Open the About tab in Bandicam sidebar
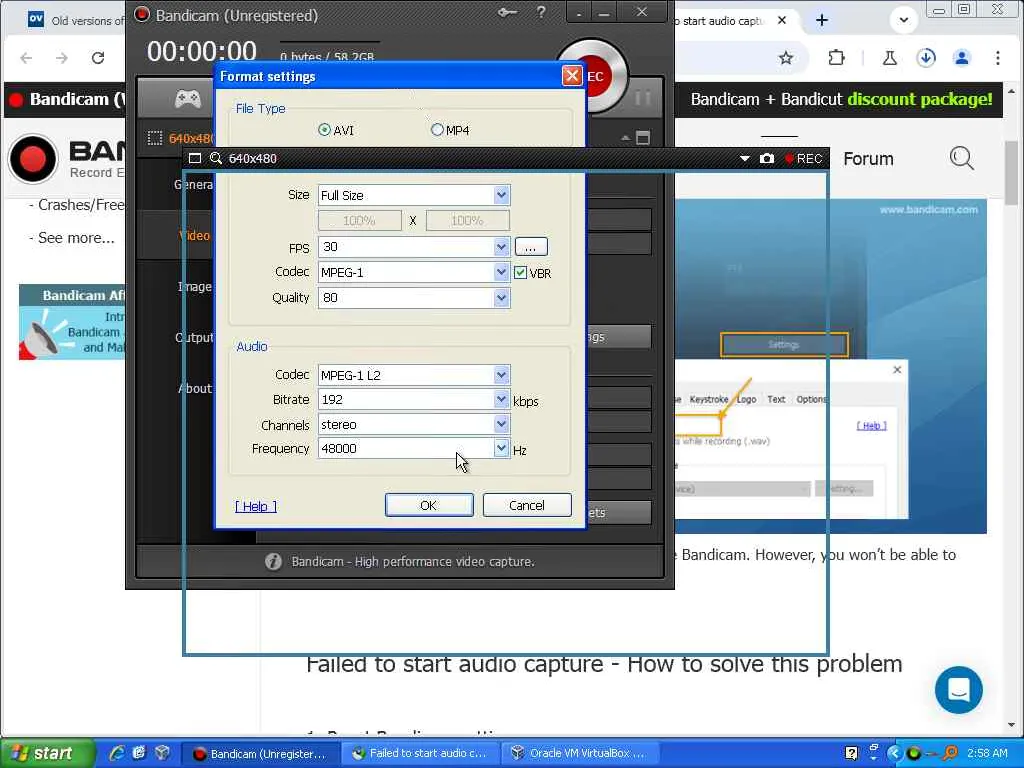 [x=195, y=389]
